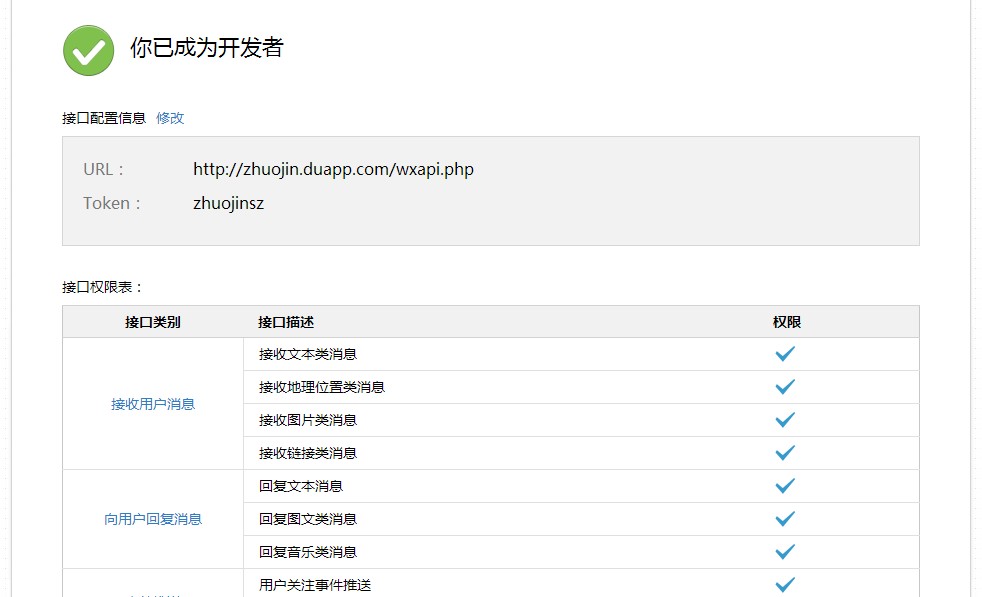Click the 修改 link to edit configuration
The height and width of the screenshot is (597, 982).
pos(170,118)
